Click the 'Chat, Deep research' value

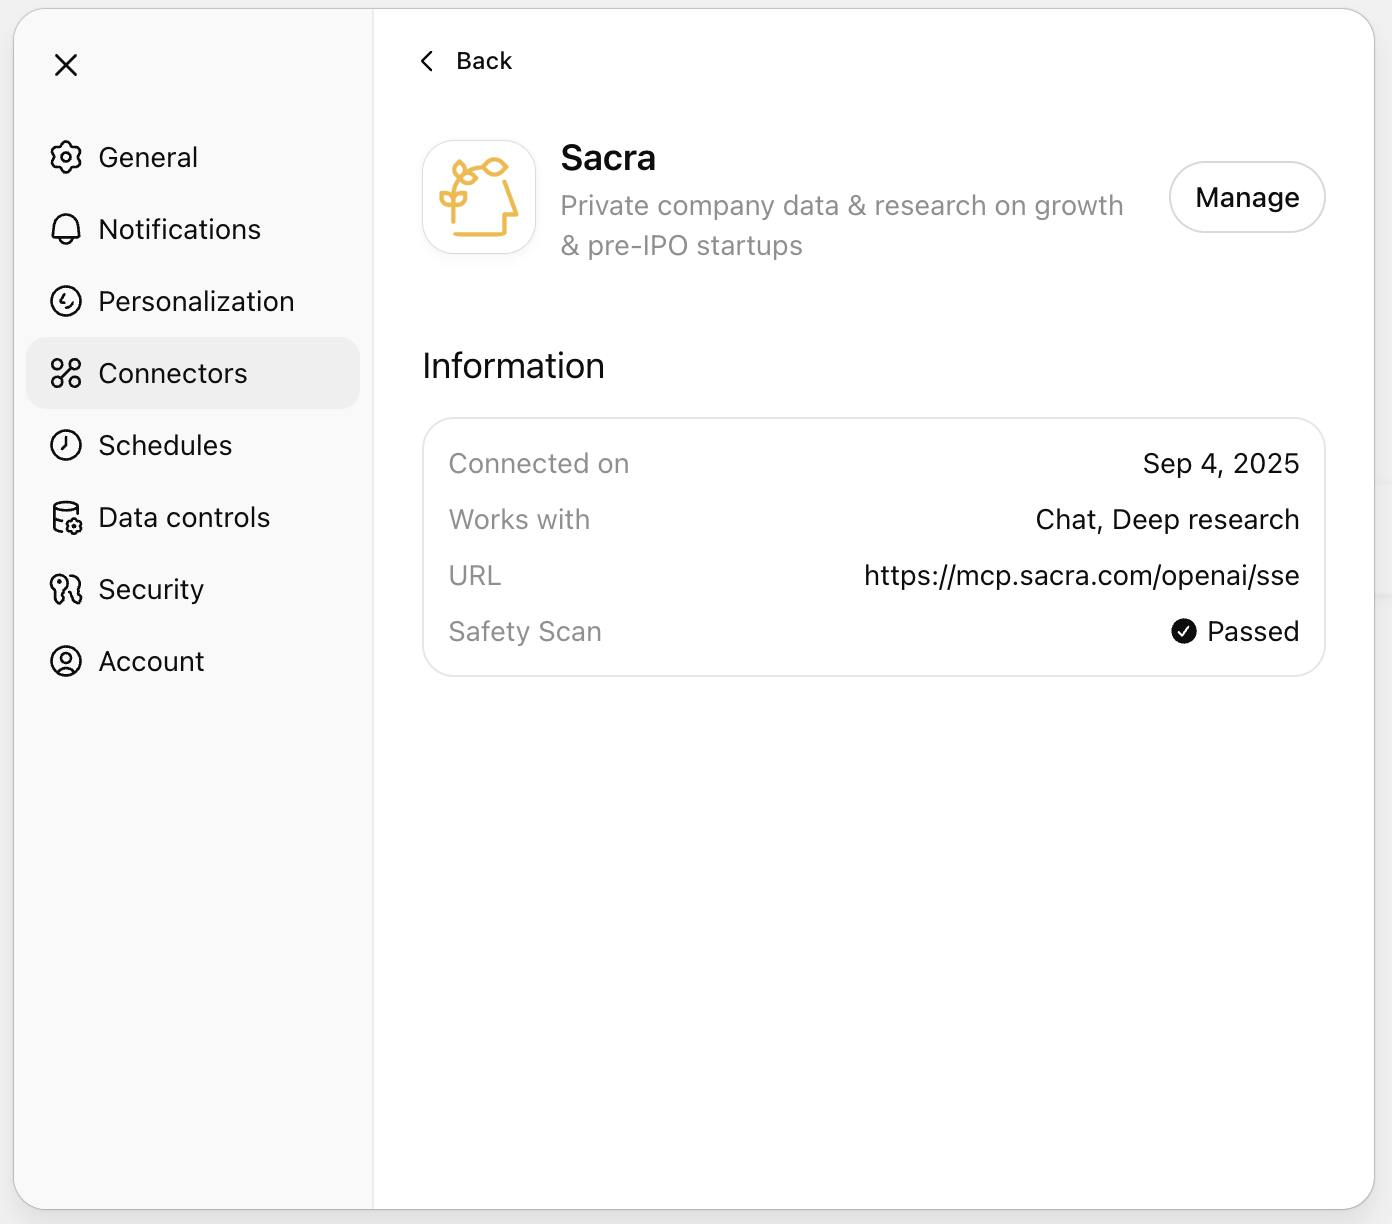[x=1167, y=519]
